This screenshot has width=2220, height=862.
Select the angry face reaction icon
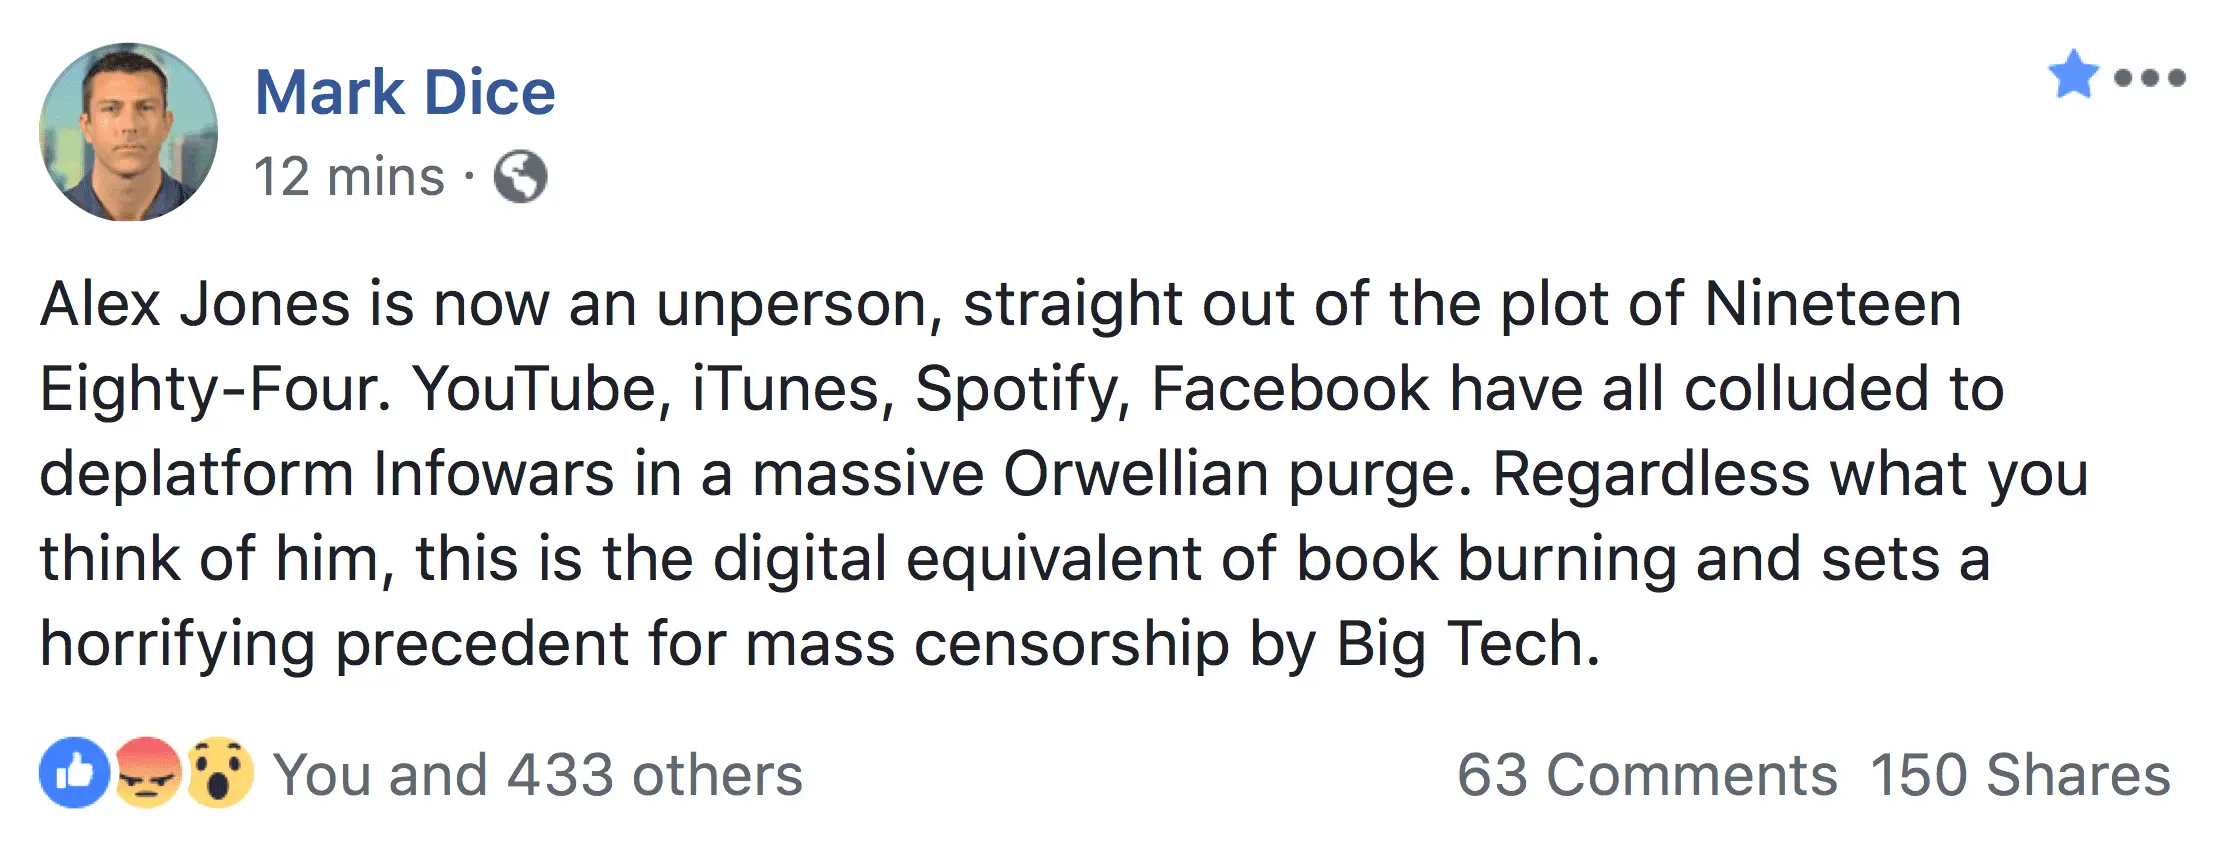pos(148,773)
